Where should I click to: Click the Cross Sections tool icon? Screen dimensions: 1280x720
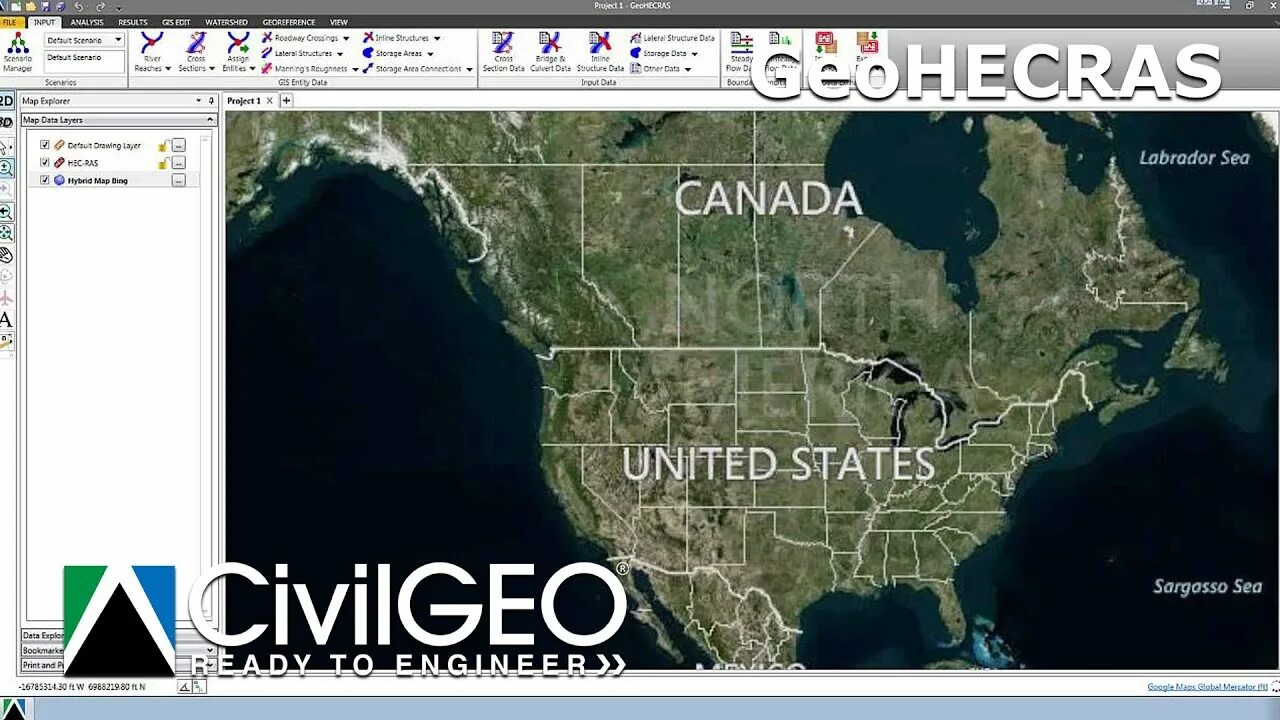click(x=196, y=43)
